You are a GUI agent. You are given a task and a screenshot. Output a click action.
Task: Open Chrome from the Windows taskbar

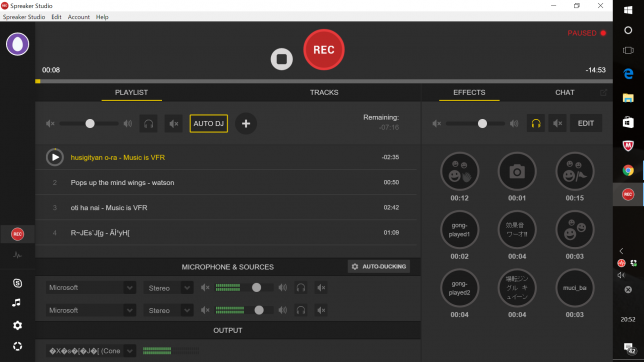[628, 170]
